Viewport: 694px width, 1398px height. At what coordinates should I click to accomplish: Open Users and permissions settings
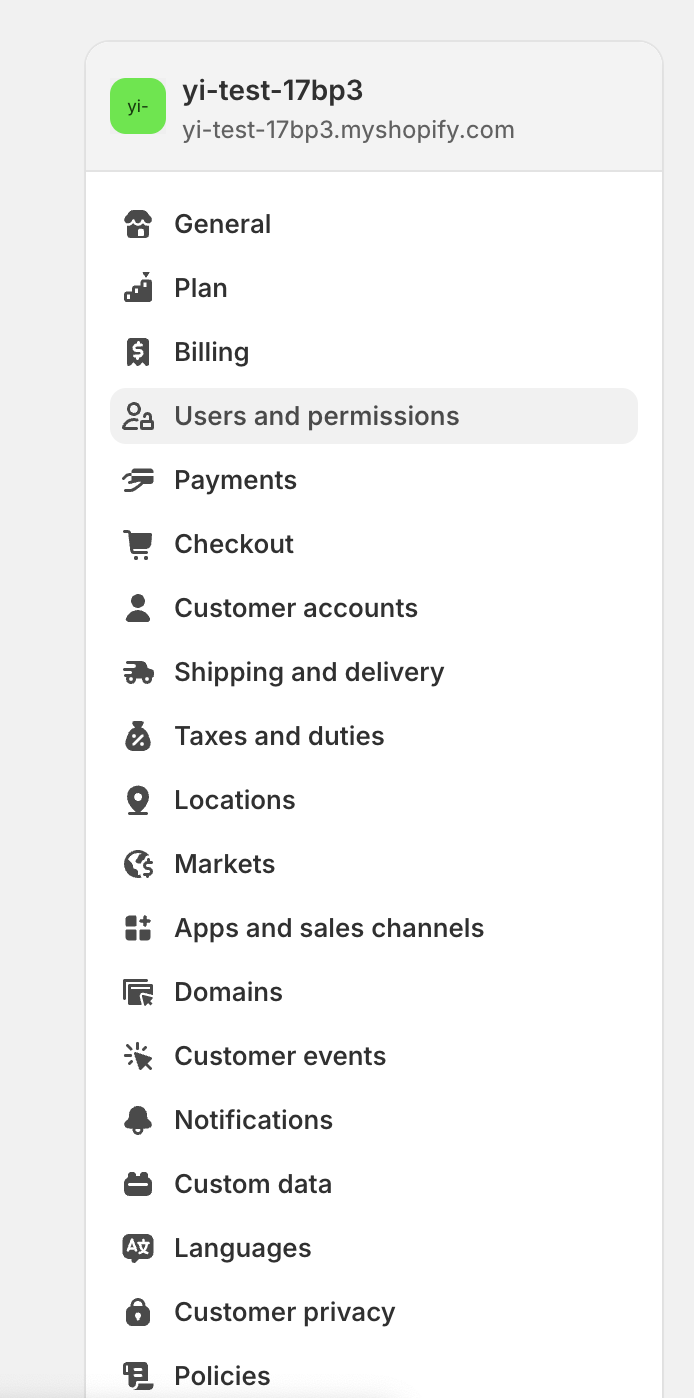[x=316, y=416]
